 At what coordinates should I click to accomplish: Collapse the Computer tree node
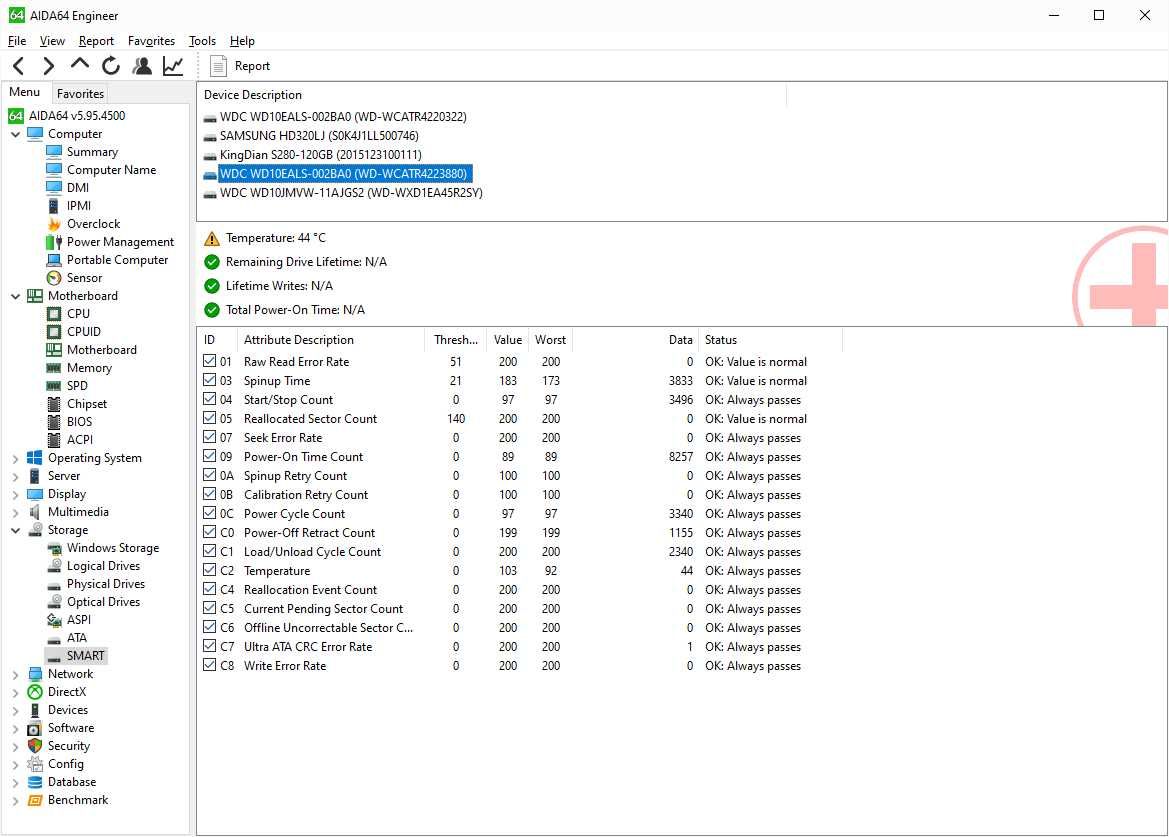point(16,134)
